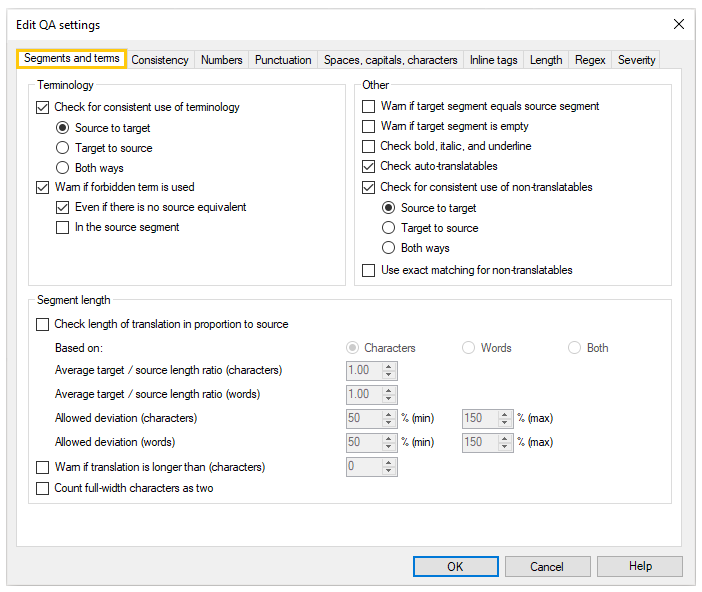Open the Regex tab
The height and width of the screenshot is (592, 702).
pos(590,60)
